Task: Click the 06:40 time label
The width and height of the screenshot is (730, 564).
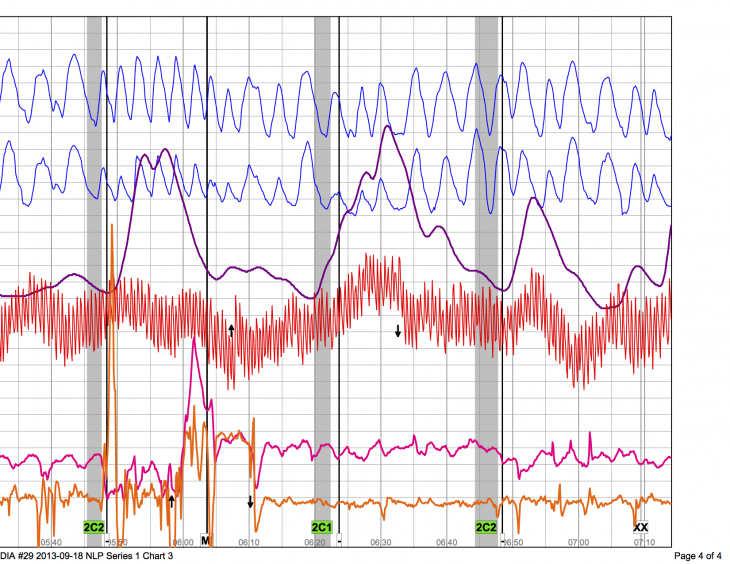Action: [447, 541]
